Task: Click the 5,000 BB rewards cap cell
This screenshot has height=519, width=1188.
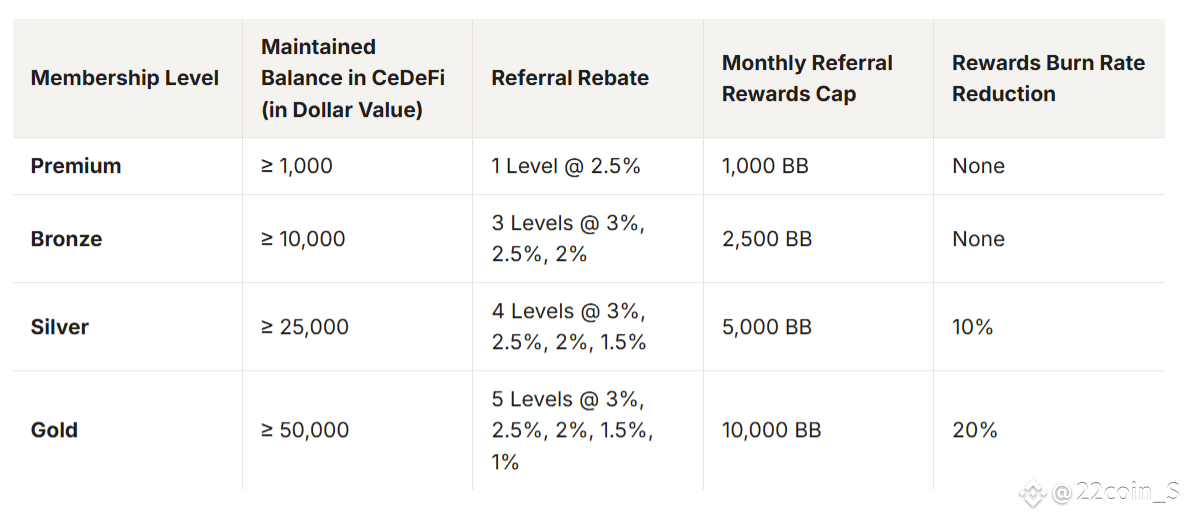Action: tap(767, 327)
